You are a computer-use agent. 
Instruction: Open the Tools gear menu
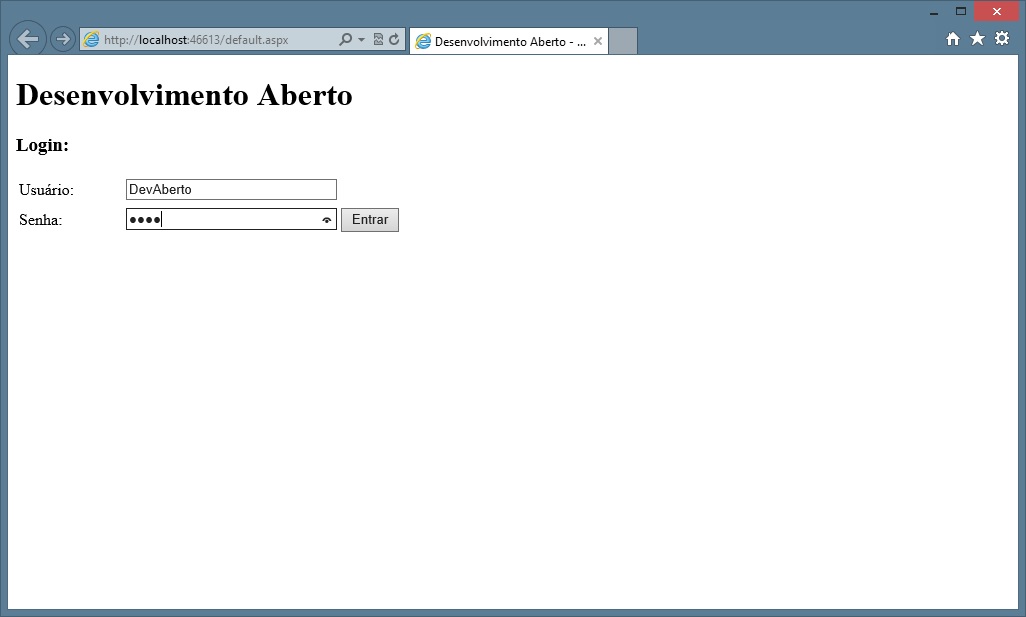(x=1001, y=39)
